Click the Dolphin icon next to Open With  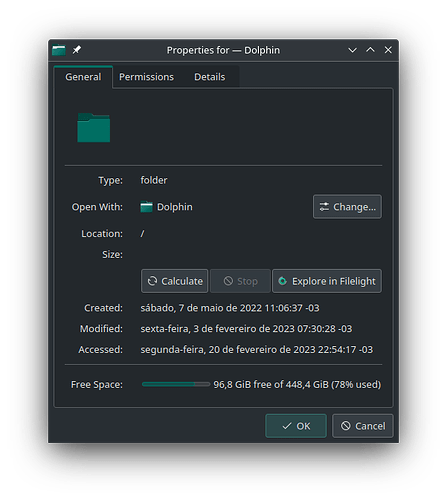tap(146, 207)
